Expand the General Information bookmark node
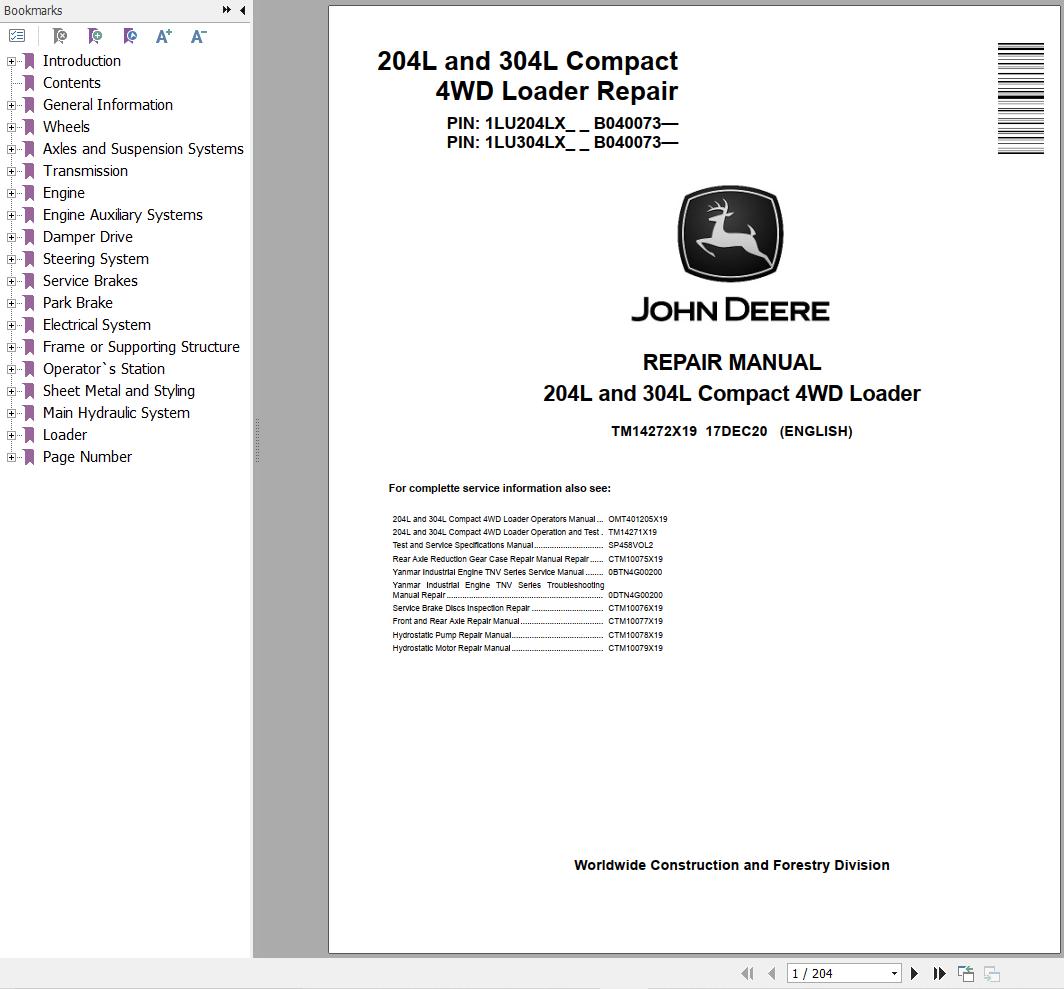The image size is (1064, 989). click(x=11, y=105)
